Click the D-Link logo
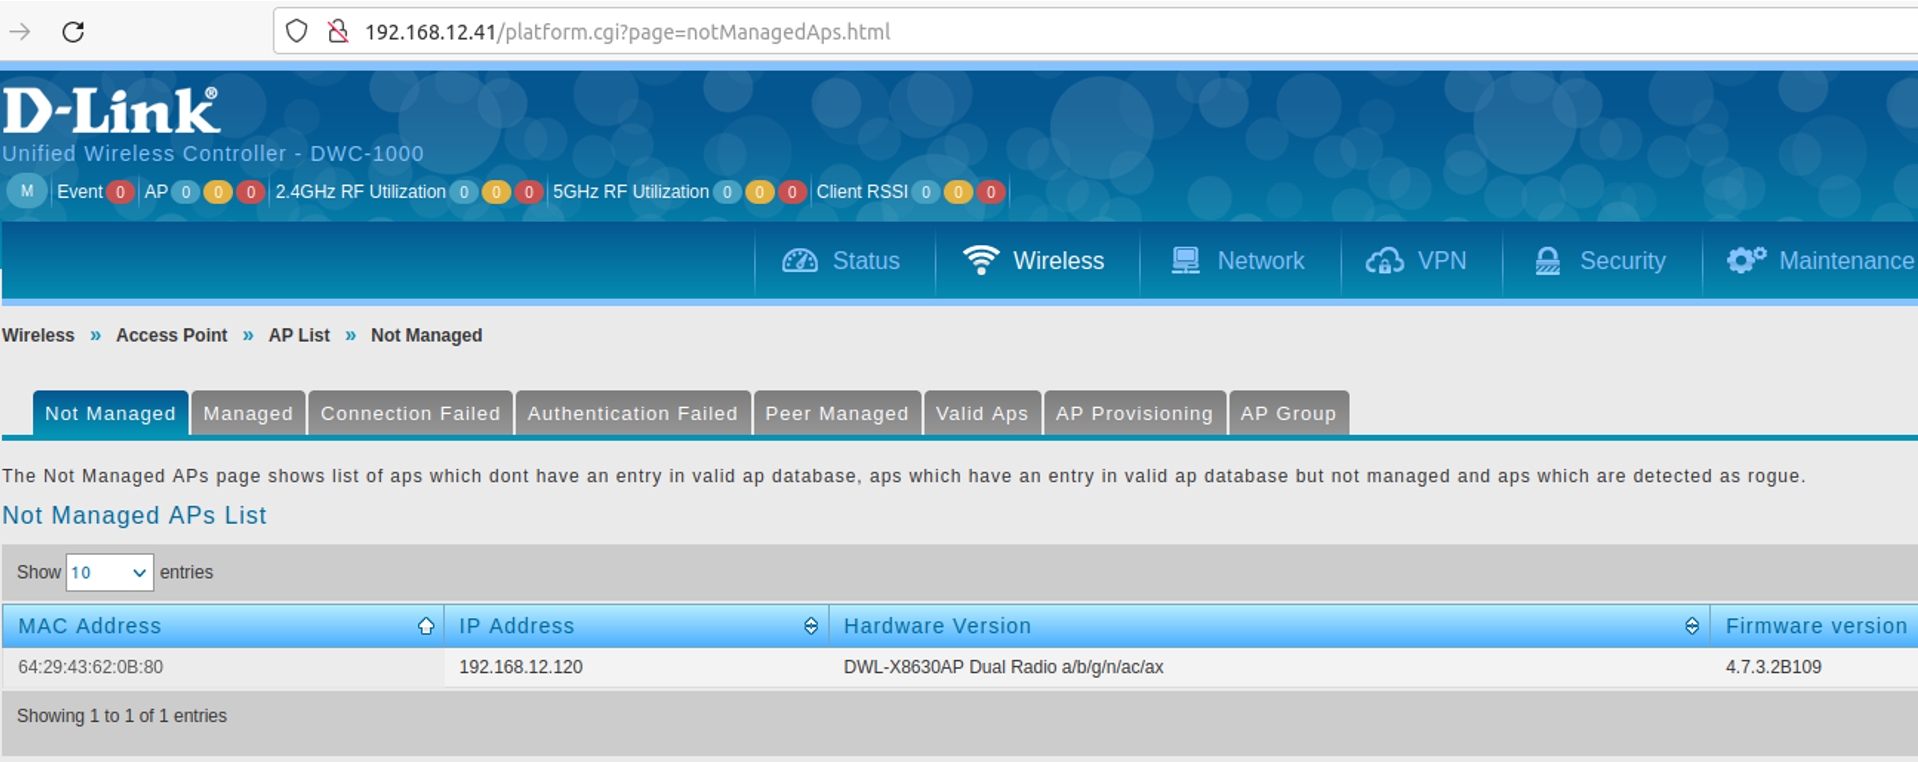Image resolution: width=1918 pixels, height=762 pixels. tap(111, 111)
